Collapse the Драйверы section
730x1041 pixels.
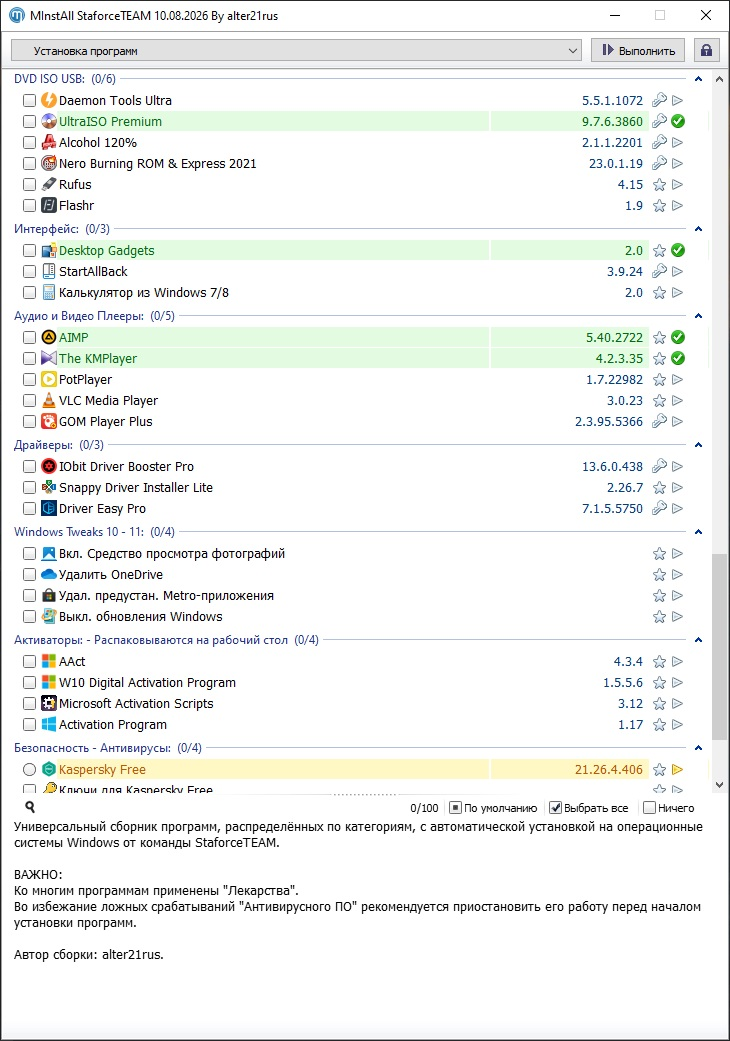(698, 445)
